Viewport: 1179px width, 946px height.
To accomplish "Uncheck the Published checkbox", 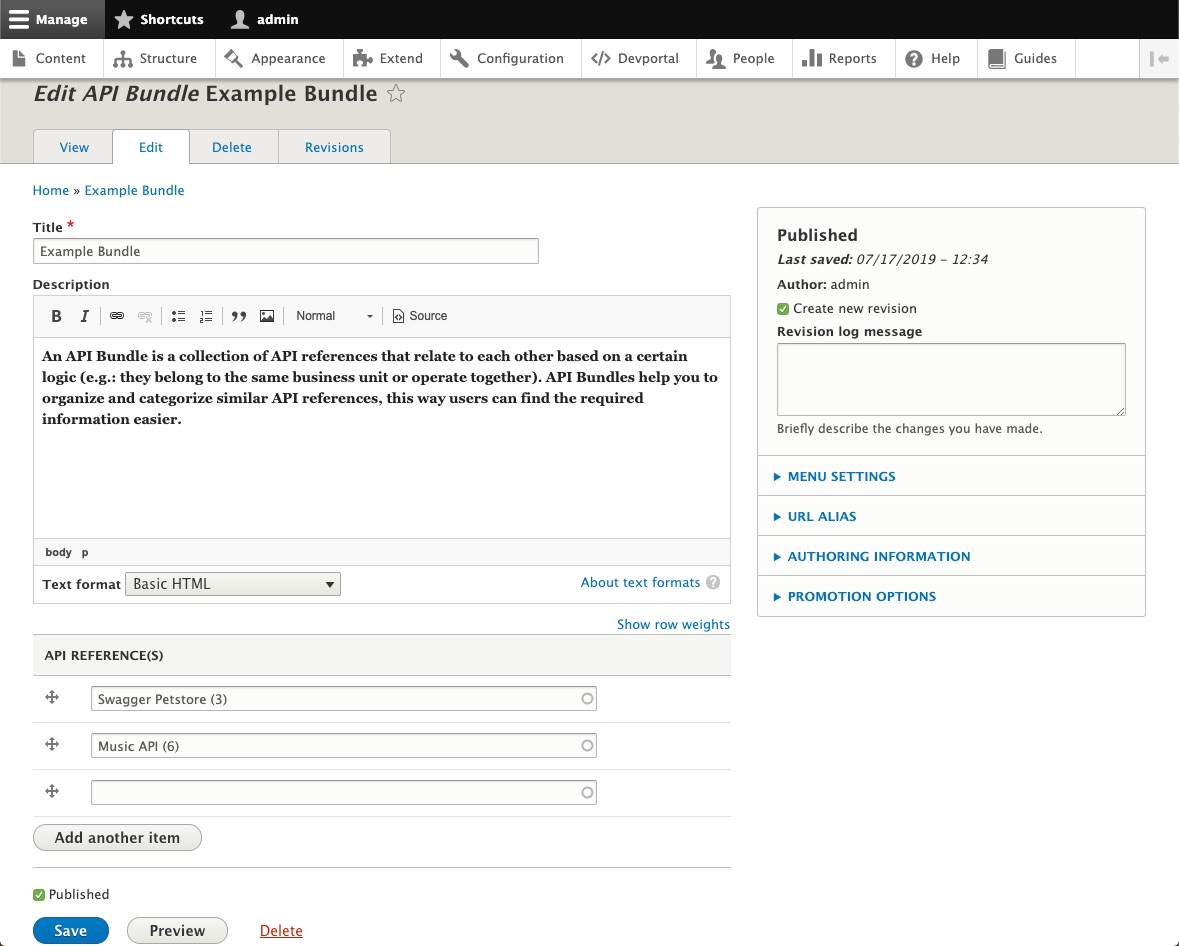I will tap(39, 894).
